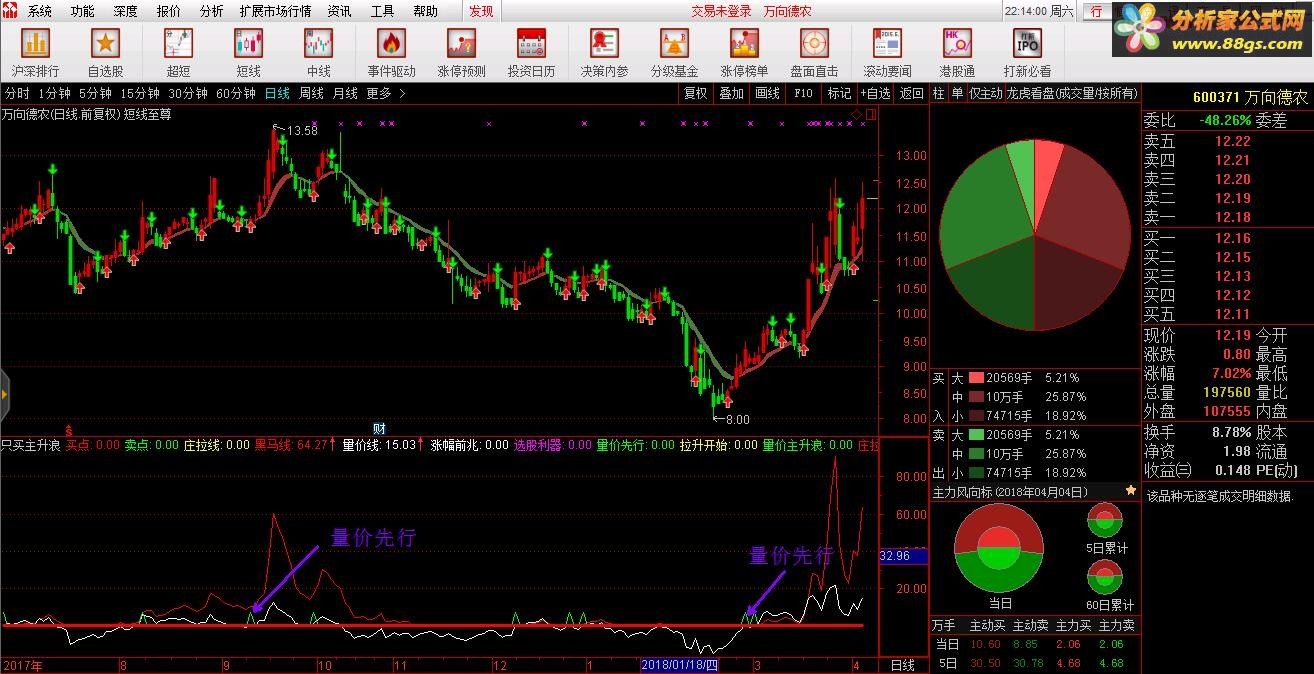The image size is (1314, 674).
Task: Toggle the 单 option
Action: click(x=957, y=93)
